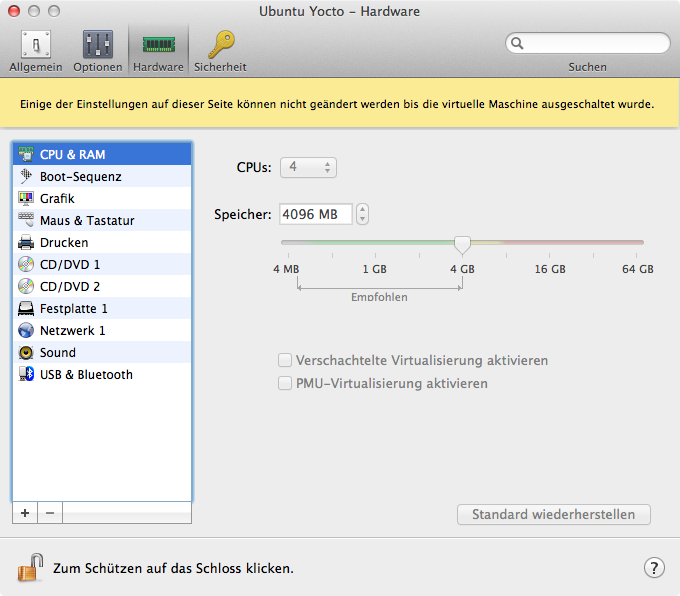
Task: Open the Allgemein settings icon
Action: 36,44
